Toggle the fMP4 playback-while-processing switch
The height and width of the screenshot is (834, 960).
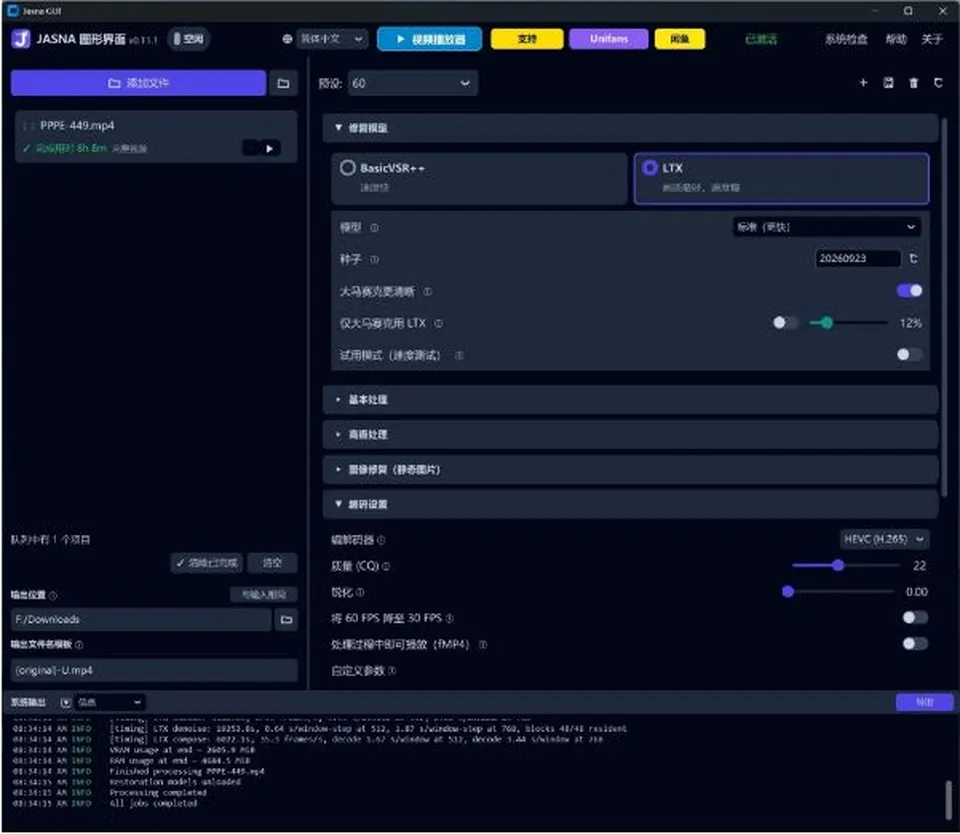915,644
